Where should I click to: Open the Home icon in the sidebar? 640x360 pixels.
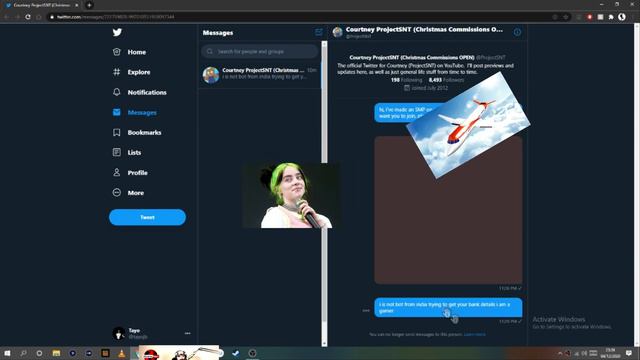117,52
